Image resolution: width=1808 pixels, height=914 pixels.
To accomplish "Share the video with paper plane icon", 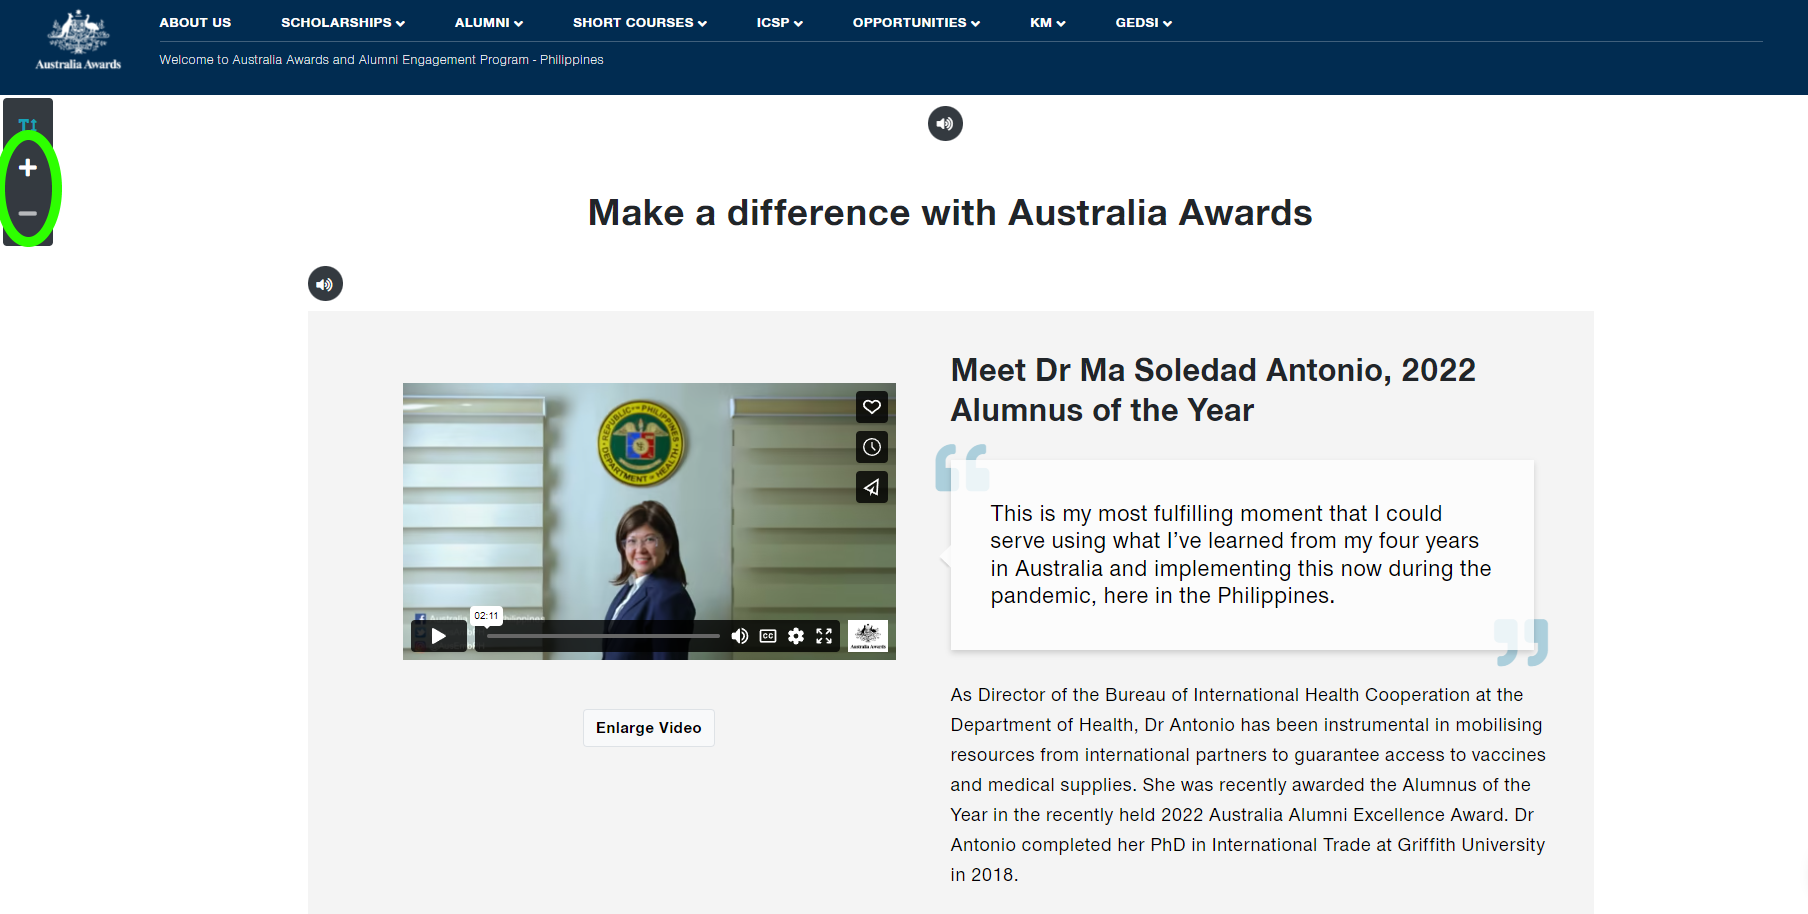I will point(872,487).
